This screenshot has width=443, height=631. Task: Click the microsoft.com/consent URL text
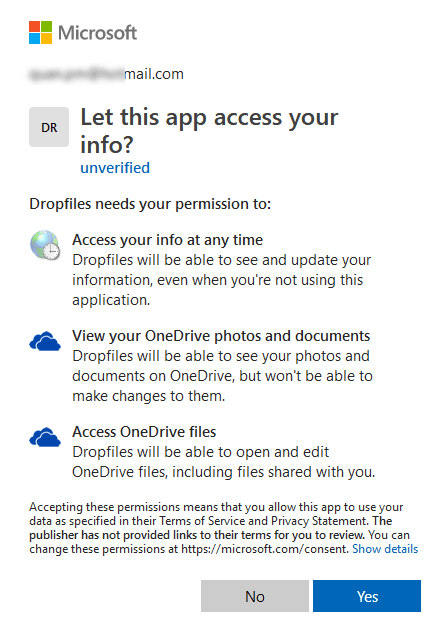click(264, 549)
